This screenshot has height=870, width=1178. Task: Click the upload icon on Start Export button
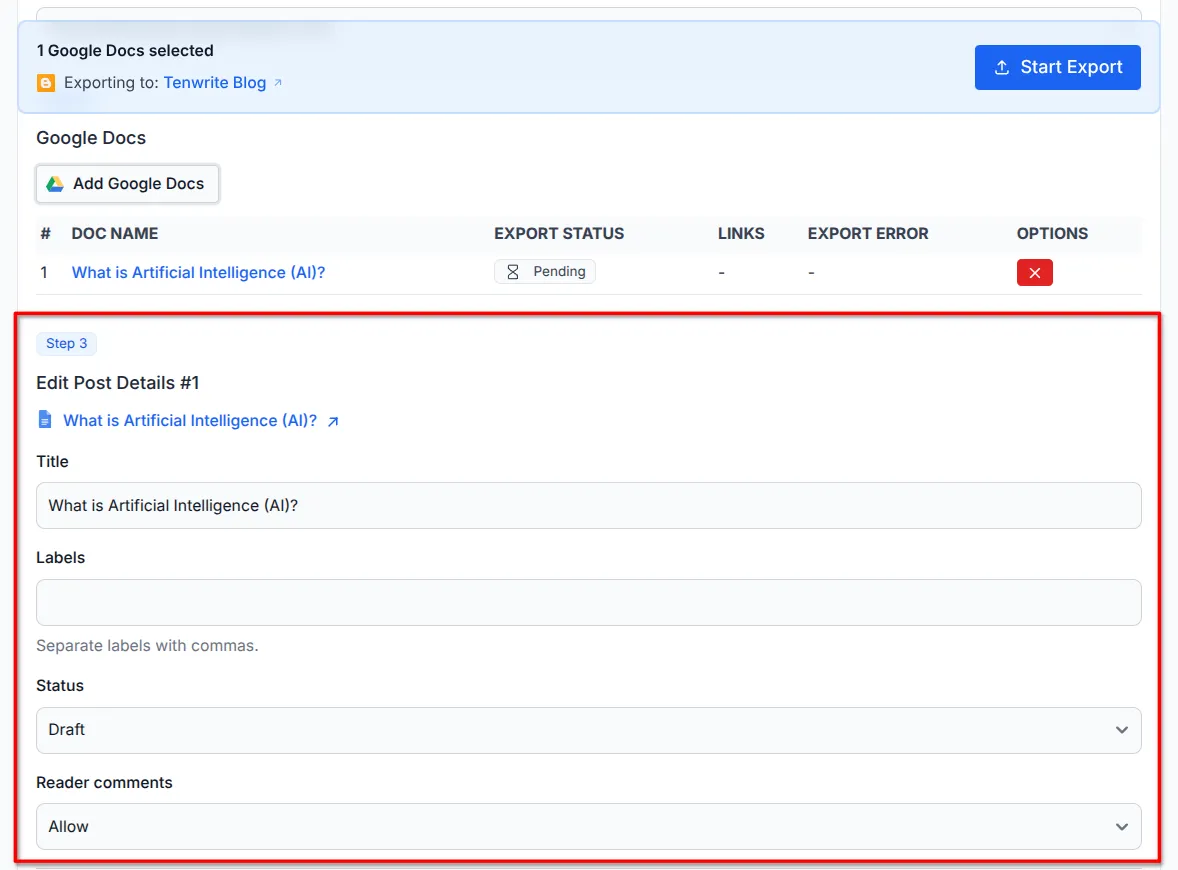[1002, 66]
